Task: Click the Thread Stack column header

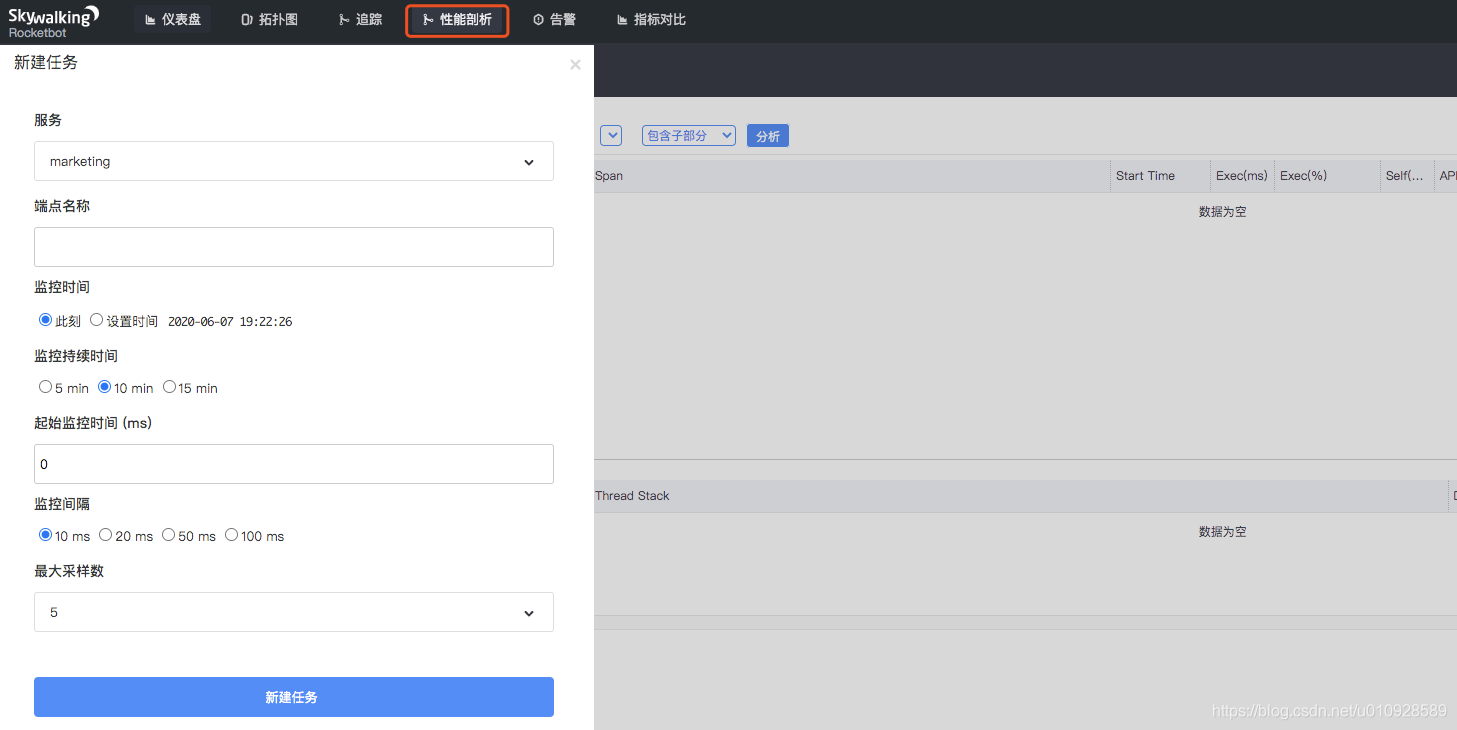Action: point(632,496)
